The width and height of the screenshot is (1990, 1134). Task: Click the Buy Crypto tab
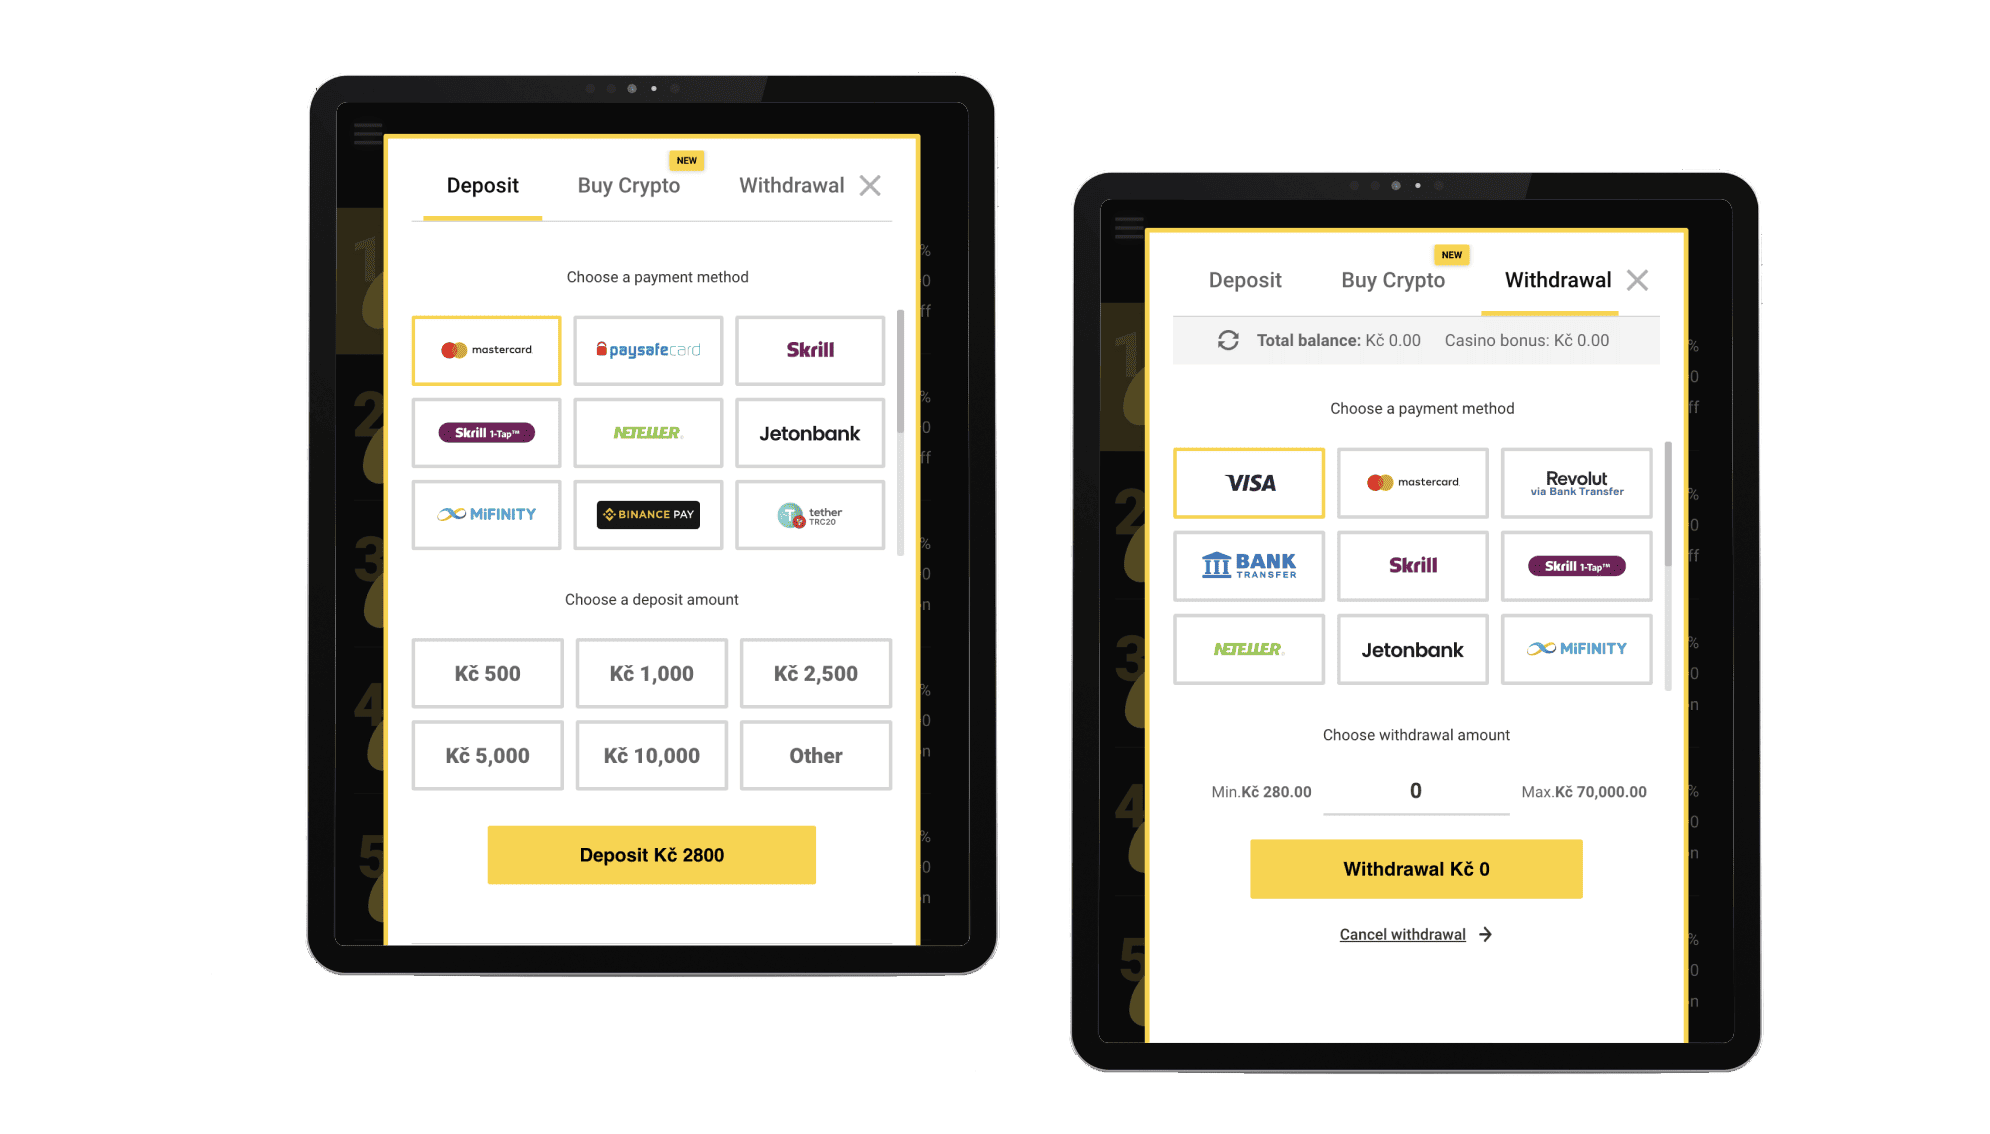click(627, 184)
